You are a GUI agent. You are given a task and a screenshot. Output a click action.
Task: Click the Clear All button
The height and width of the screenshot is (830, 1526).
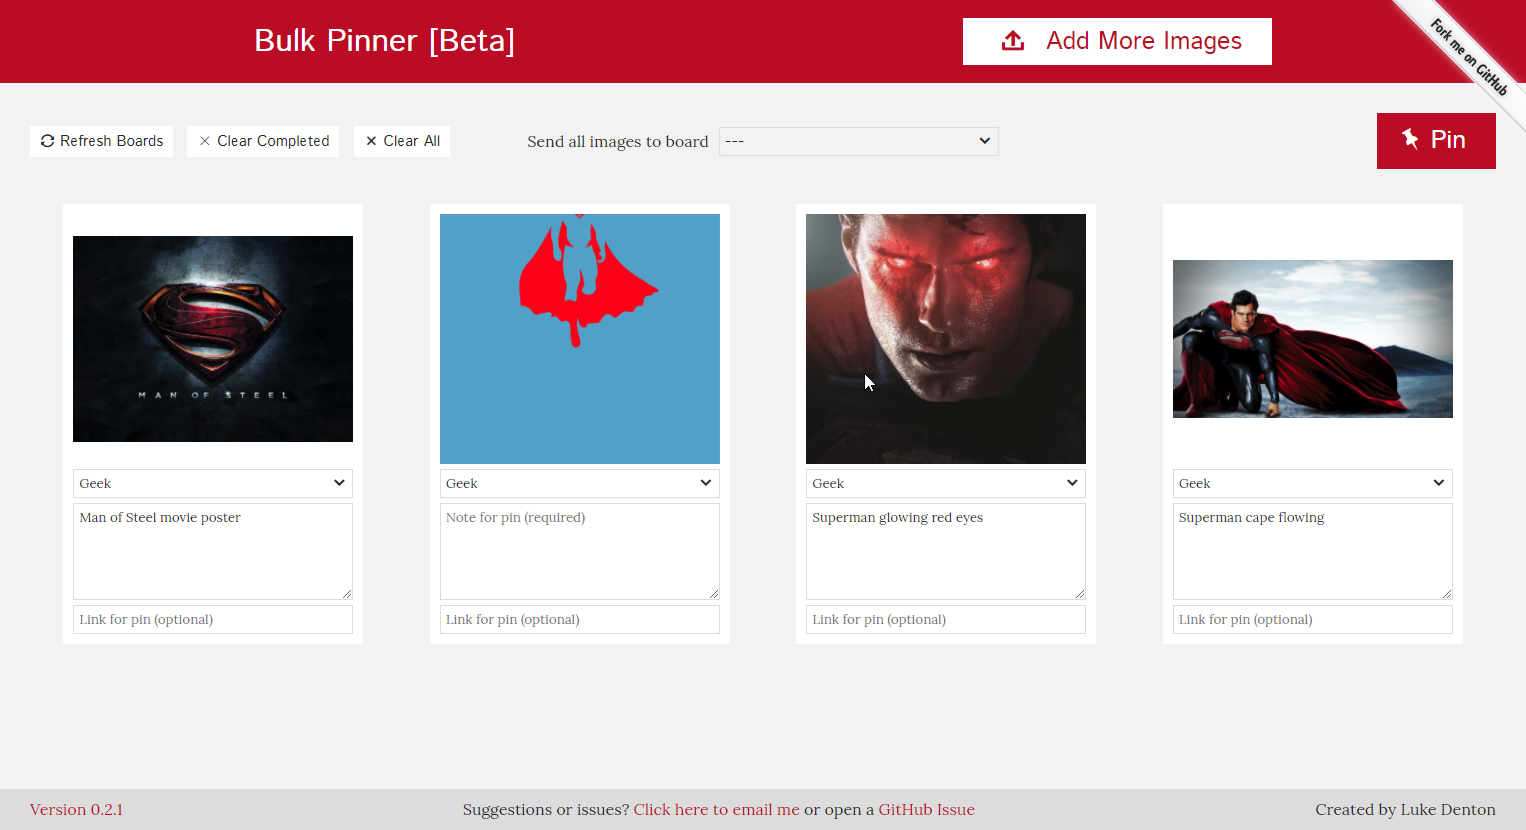[402, 141]
